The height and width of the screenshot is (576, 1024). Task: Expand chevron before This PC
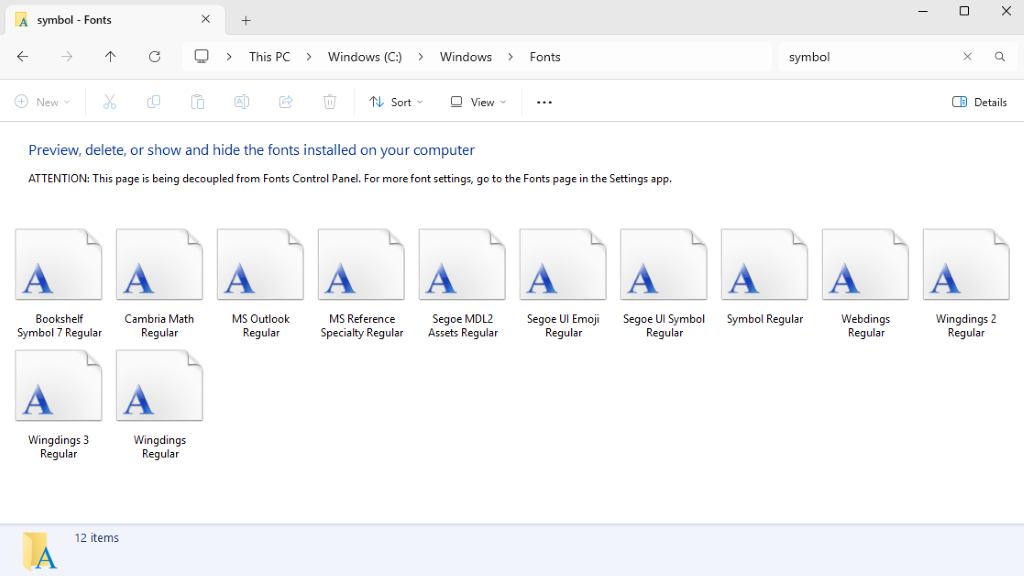click(x=229, y=57)
